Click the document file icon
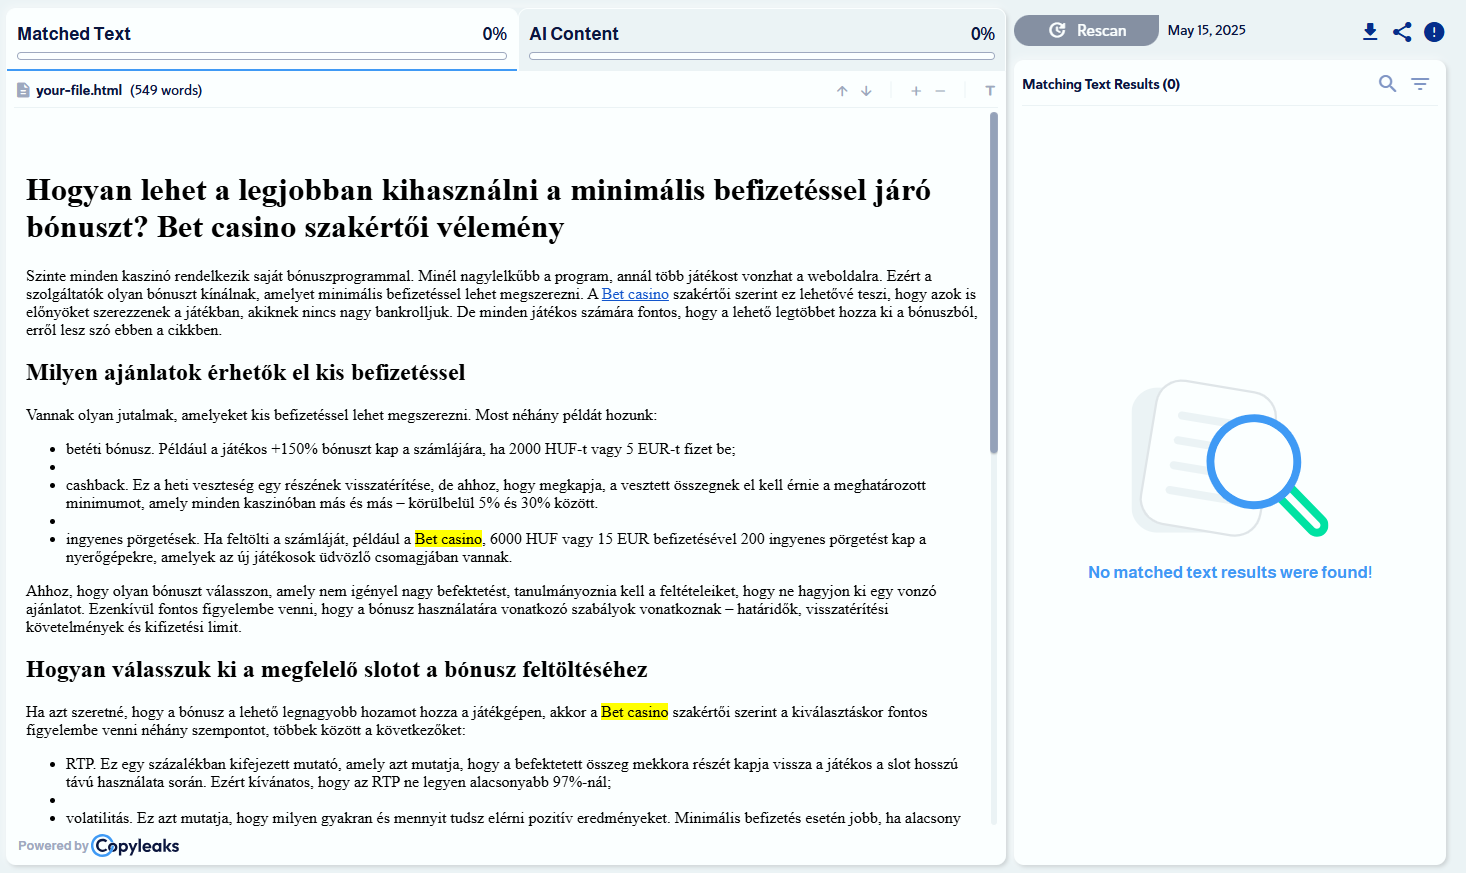Viewport: 1466px width, 873px height. [x=23, y=90]
